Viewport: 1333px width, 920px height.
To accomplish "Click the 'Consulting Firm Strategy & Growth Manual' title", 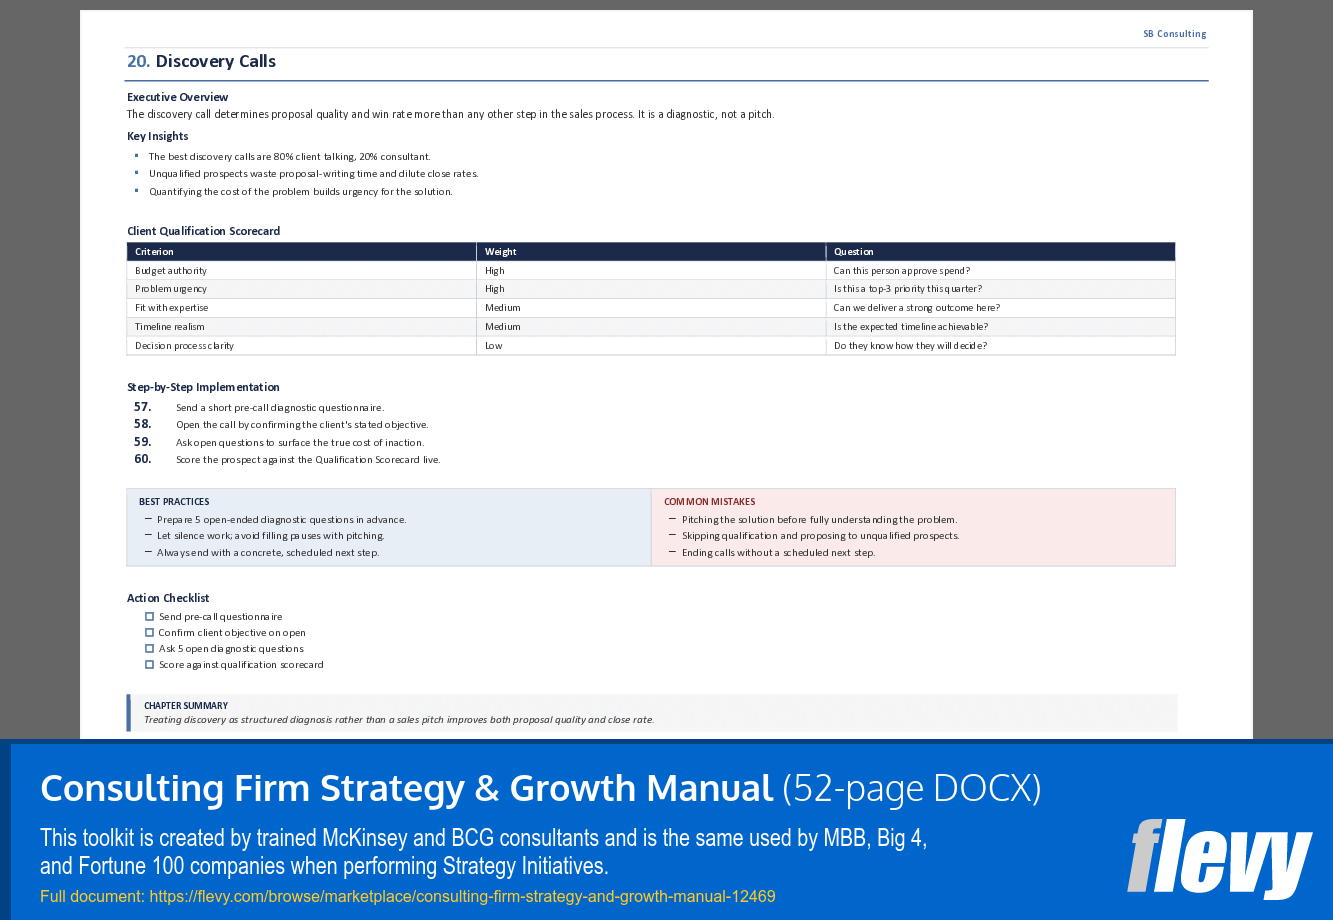I will point(406,789).
